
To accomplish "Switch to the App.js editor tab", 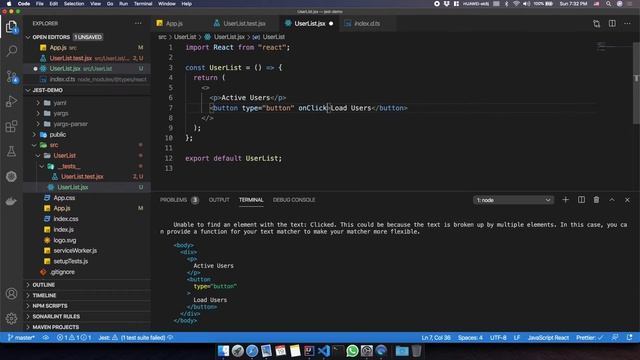I will [175, 24].
